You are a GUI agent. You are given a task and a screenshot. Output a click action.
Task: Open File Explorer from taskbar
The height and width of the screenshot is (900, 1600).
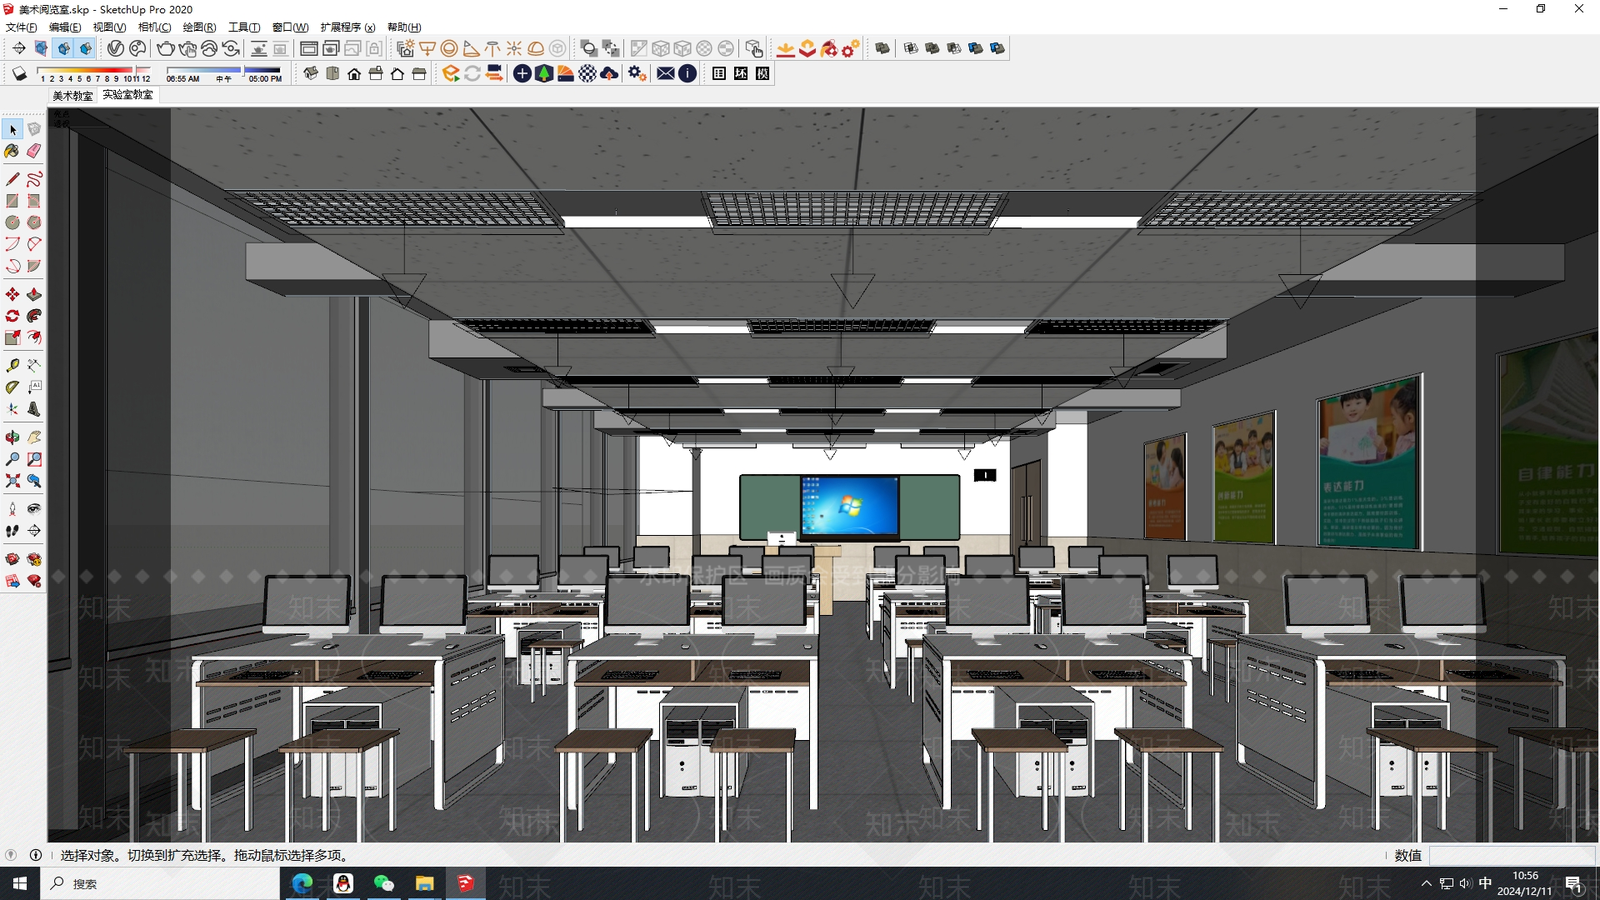tap(425, 884)
